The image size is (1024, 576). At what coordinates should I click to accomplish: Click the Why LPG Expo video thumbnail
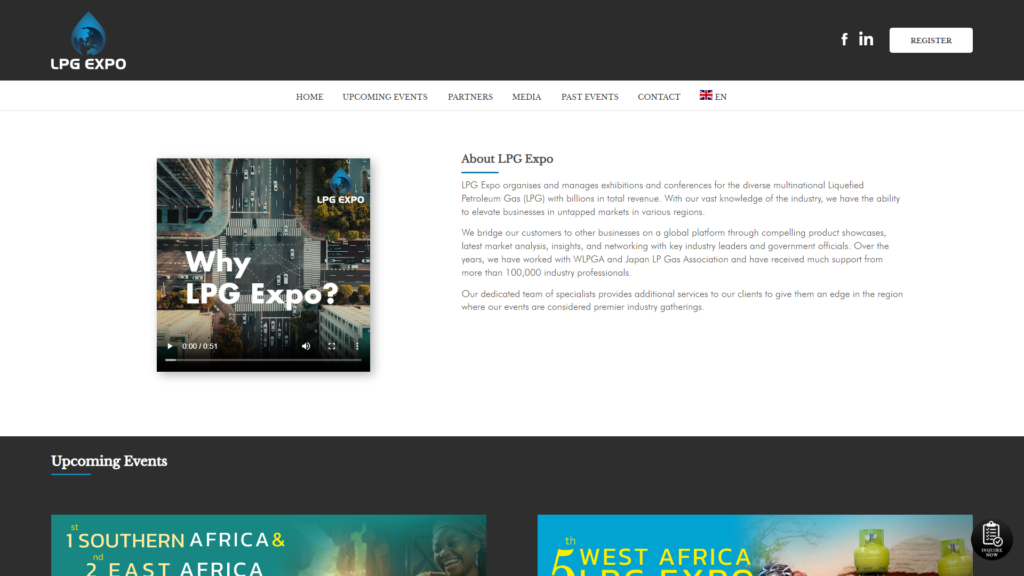pos(263,264)
